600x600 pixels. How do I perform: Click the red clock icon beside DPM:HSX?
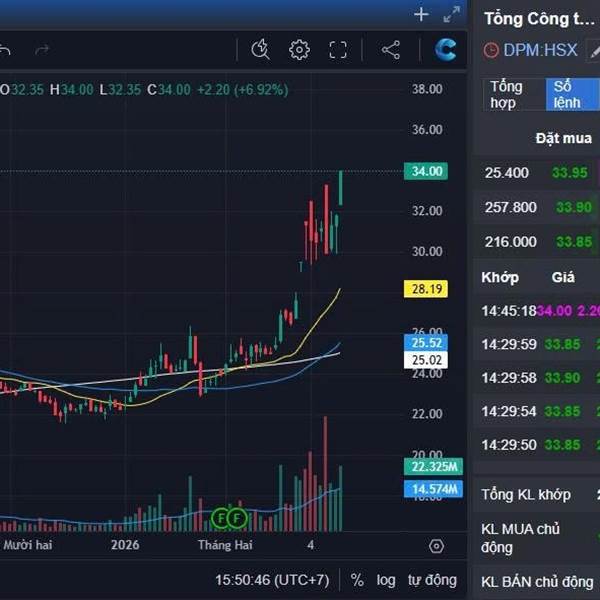tap(491, 50)
